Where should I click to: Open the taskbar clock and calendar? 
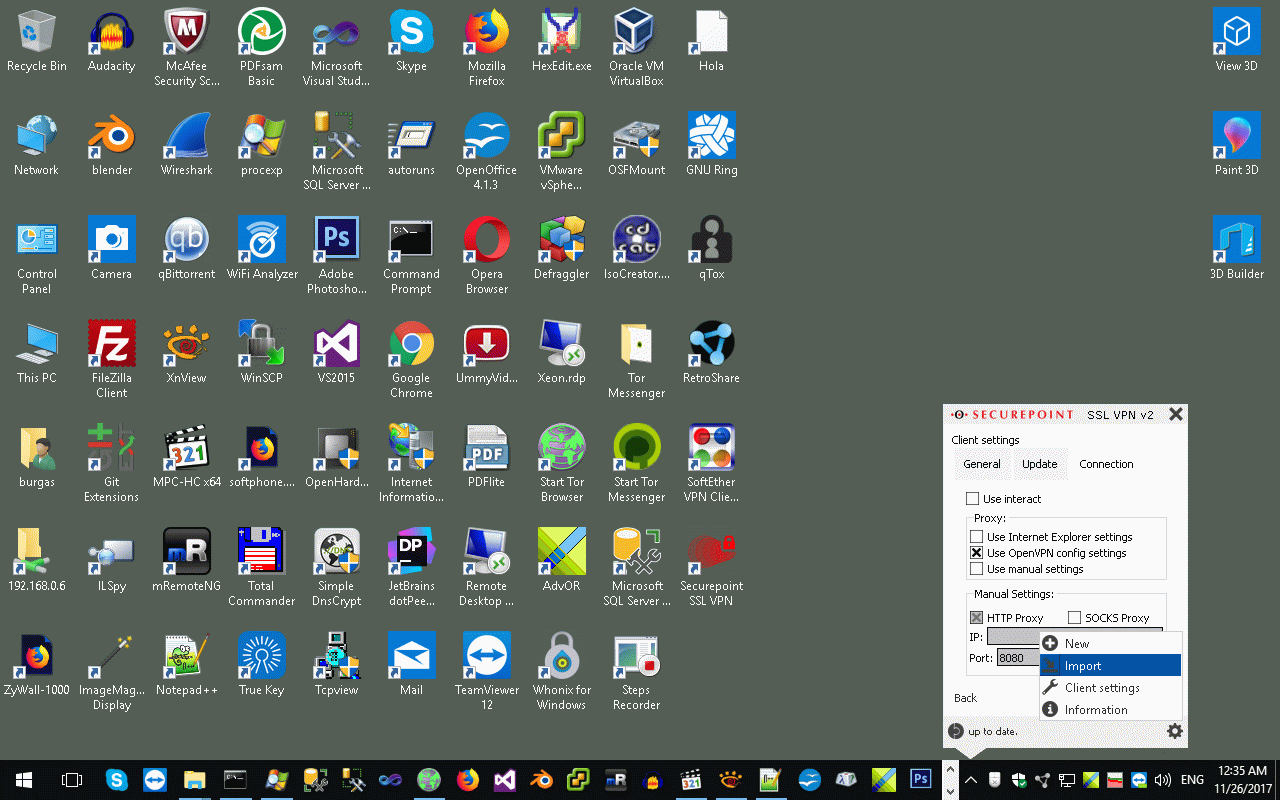[1242, 780]
